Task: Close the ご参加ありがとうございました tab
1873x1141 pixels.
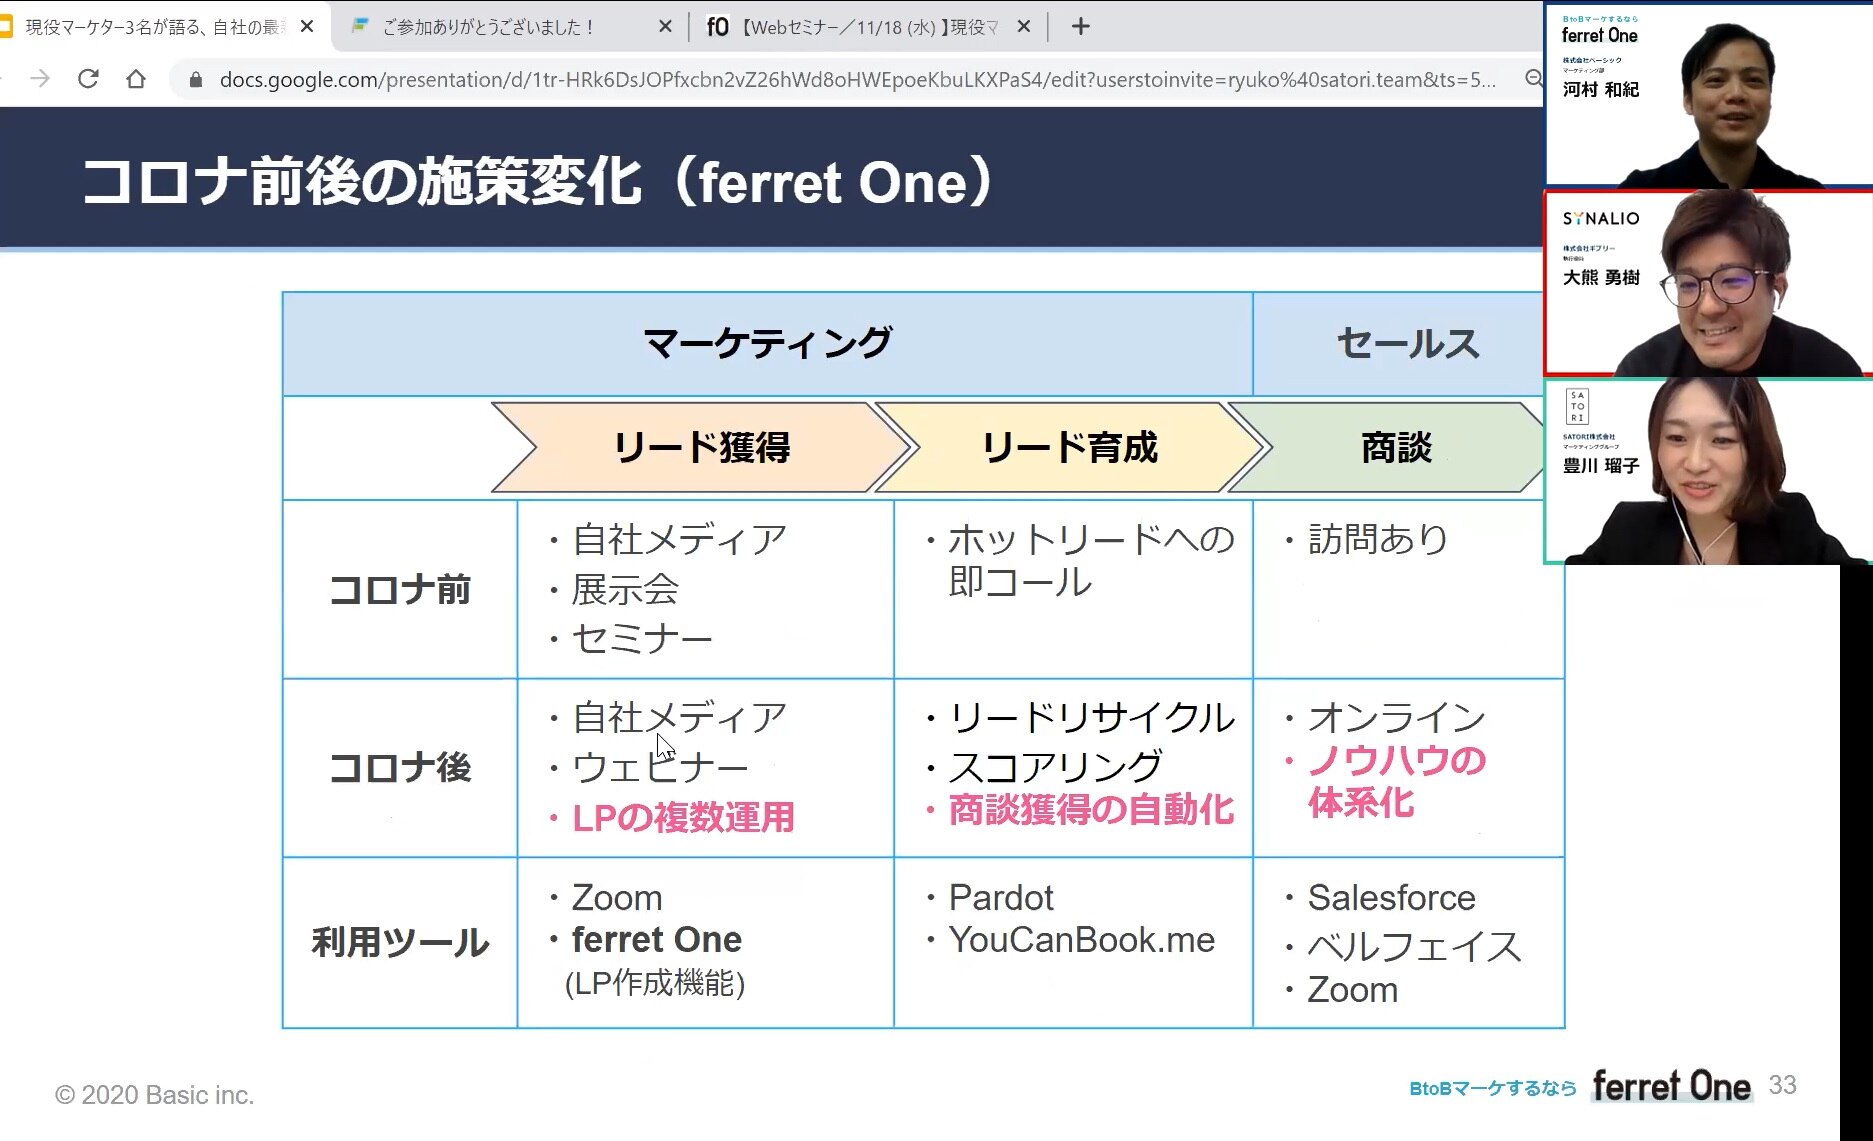Action: pos(665,27)
